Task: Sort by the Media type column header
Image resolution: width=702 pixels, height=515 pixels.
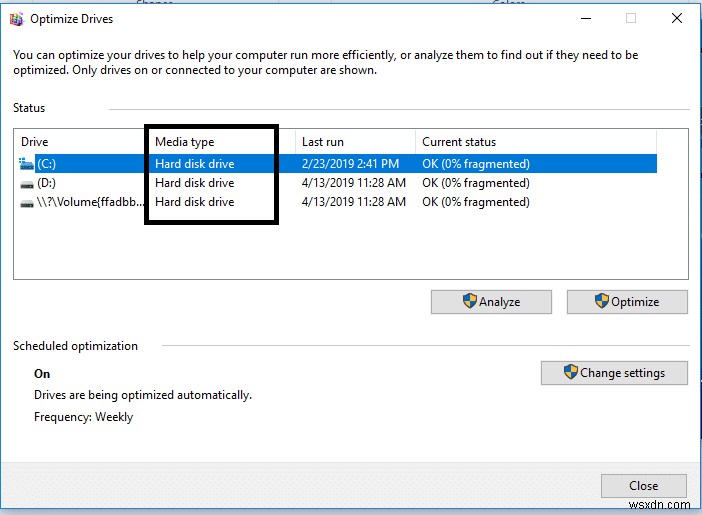Action: (184, 142)
